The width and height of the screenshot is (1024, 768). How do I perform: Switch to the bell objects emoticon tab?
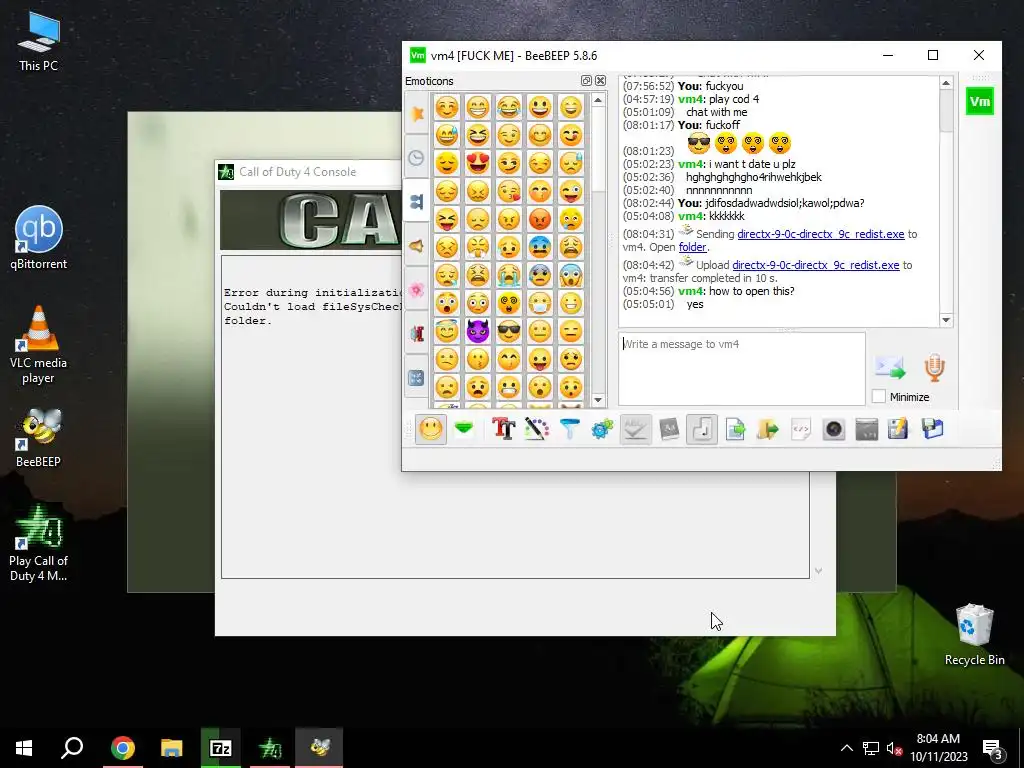(417, 246)
